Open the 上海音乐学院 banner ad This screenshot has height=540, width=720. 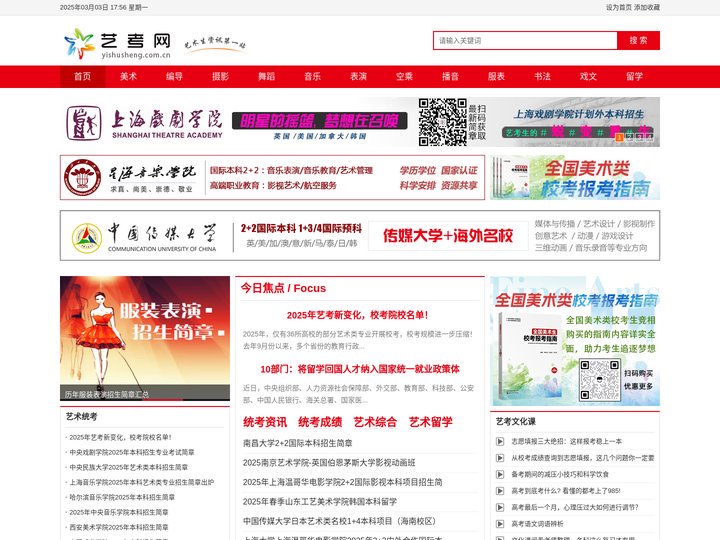(x=272, y=178)
